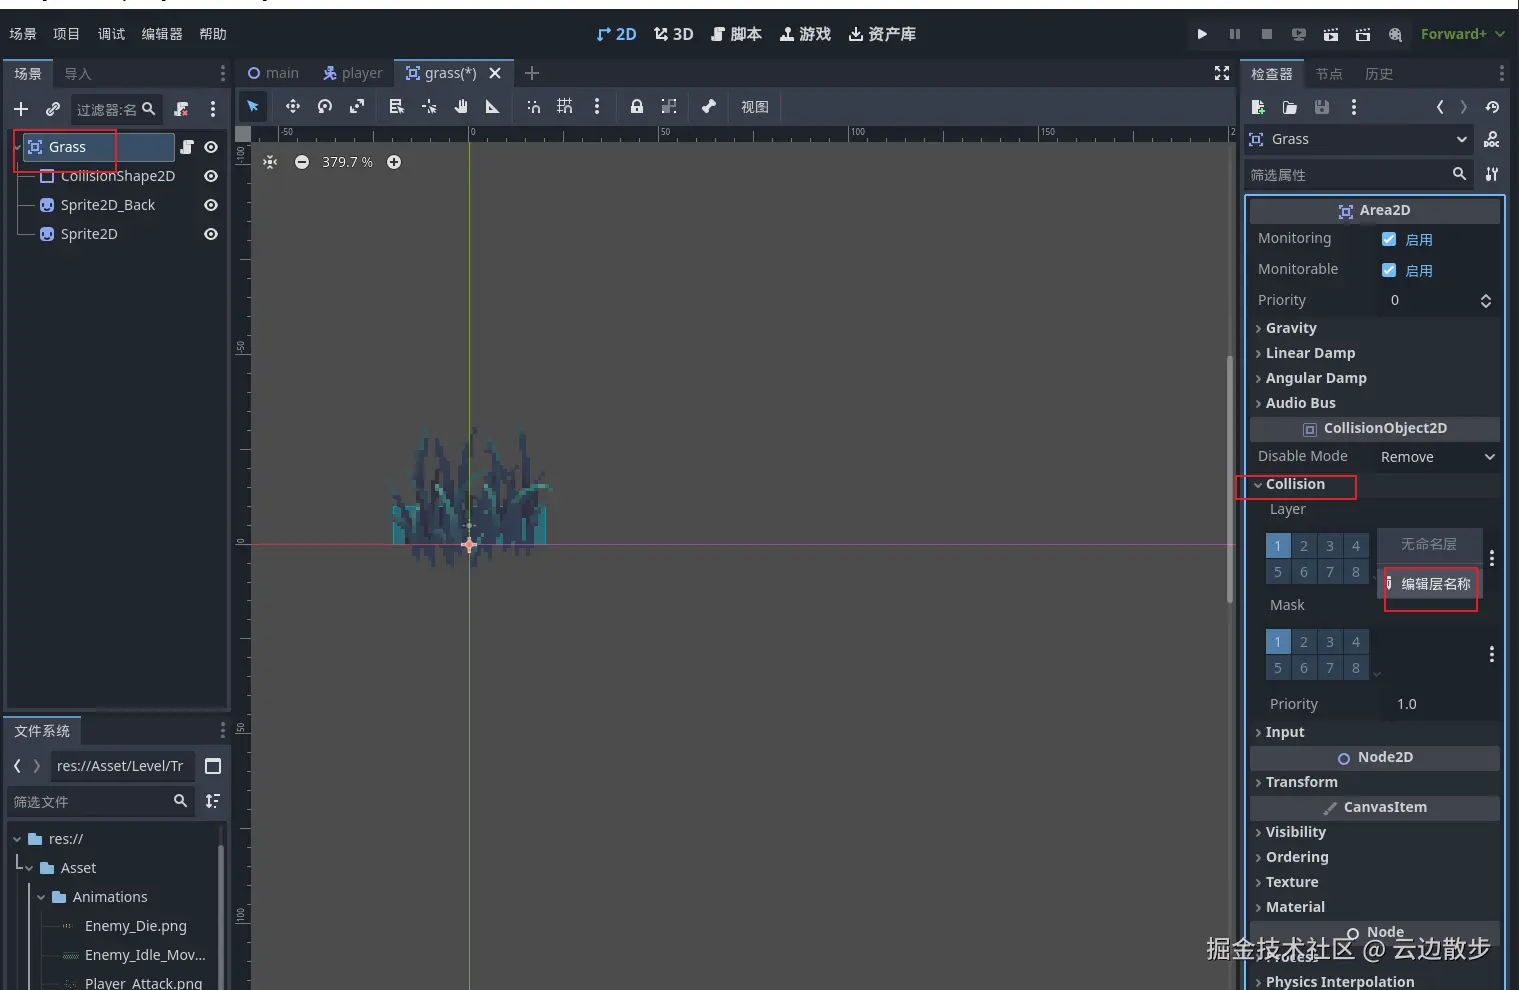Select the Select Mode arrow tool
This screenshot has height=990, width=1519.
point(253,106)
